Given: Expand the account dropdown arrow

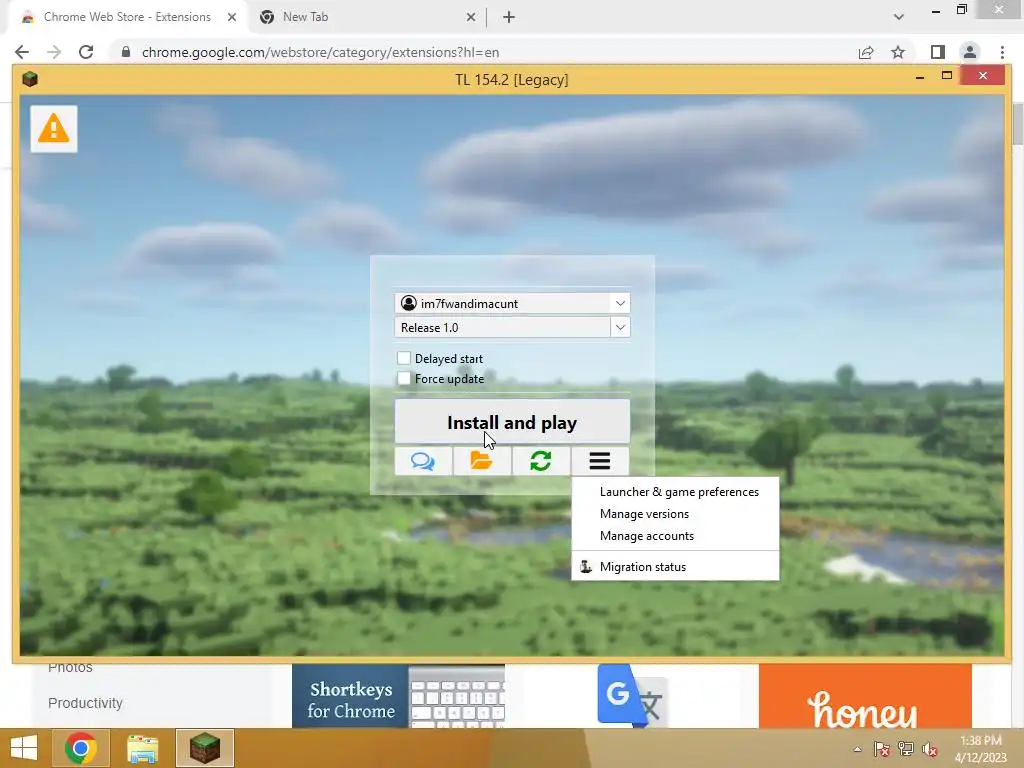Looking at the screenshot, I should click(x=620, y=303).
